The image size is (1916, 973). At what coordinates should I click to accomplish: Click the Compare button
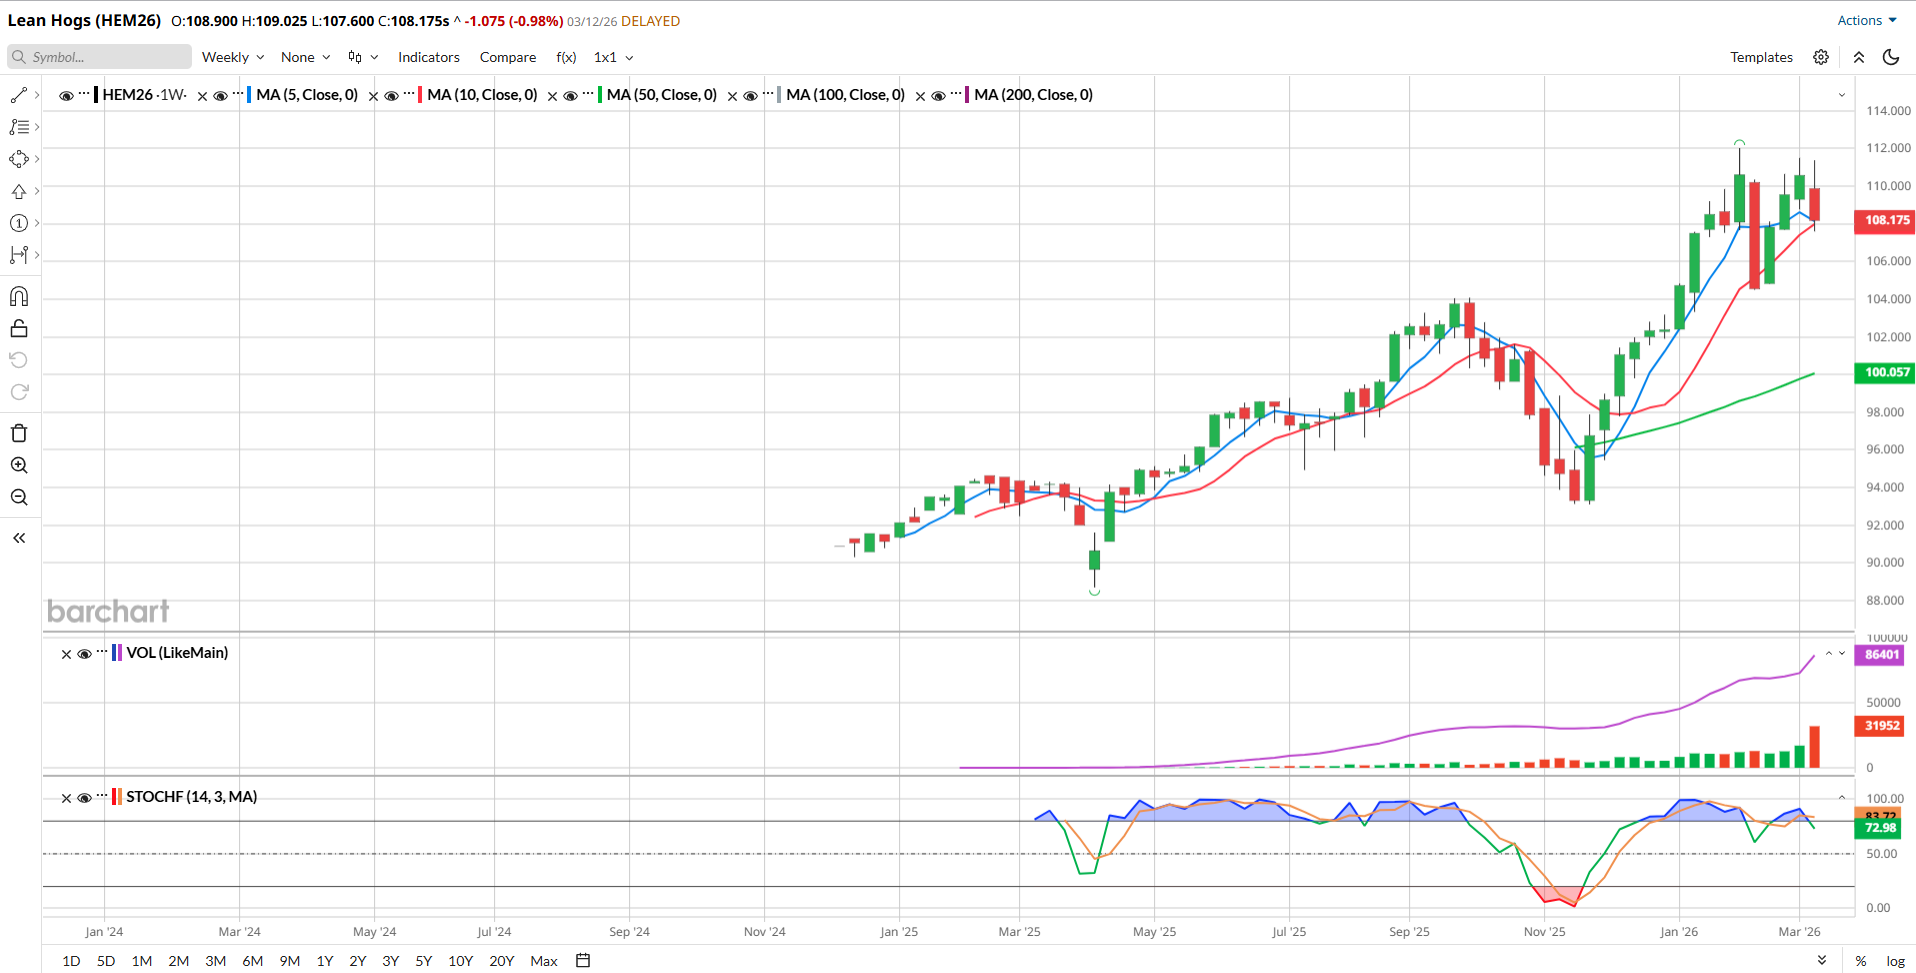click(507, 57)
